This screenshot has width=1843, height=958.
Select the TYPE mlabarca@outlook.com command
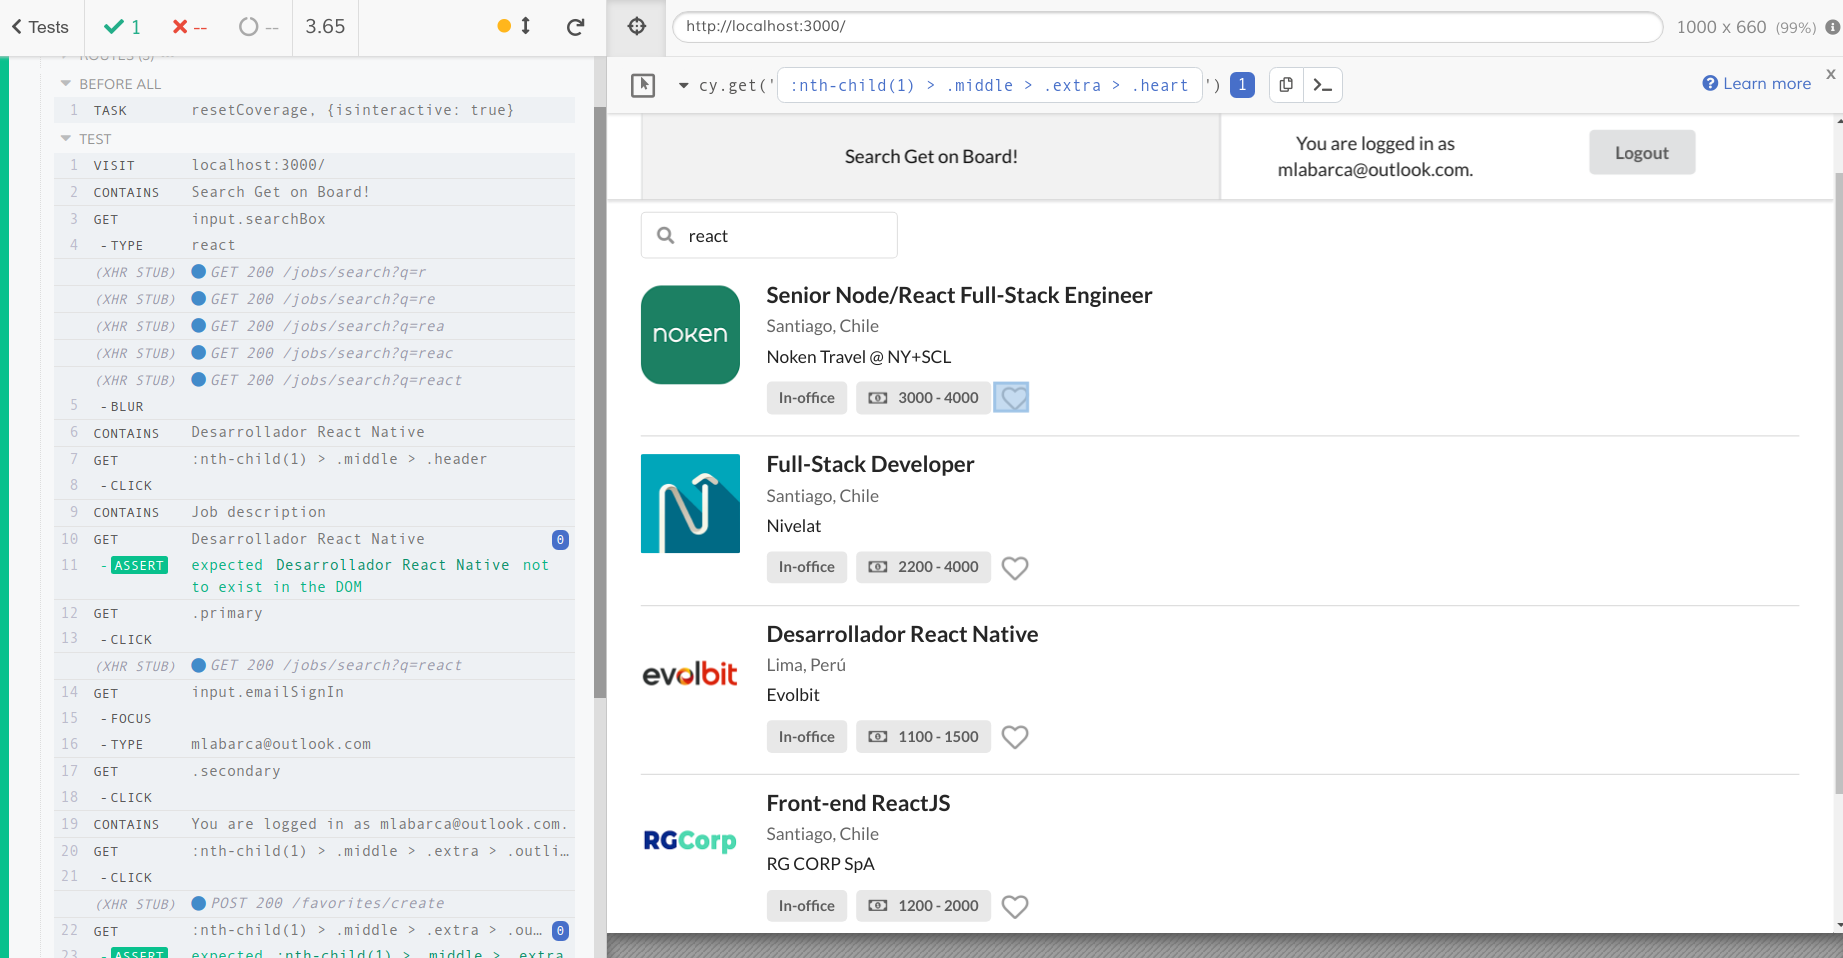314,744
